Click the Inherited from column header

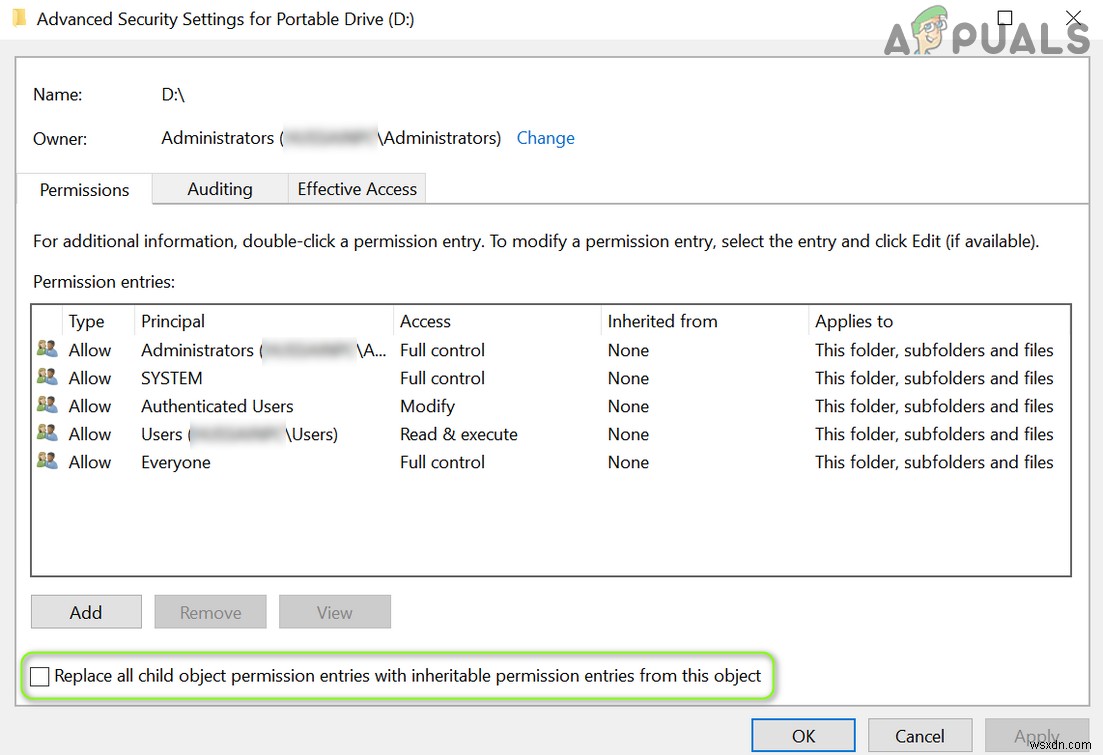click(662, 321)
